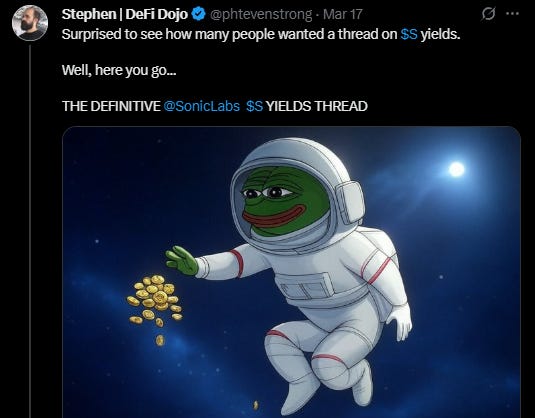
Task: Click the $S cashtag before 'yields.'
Action: coord(409,34)
